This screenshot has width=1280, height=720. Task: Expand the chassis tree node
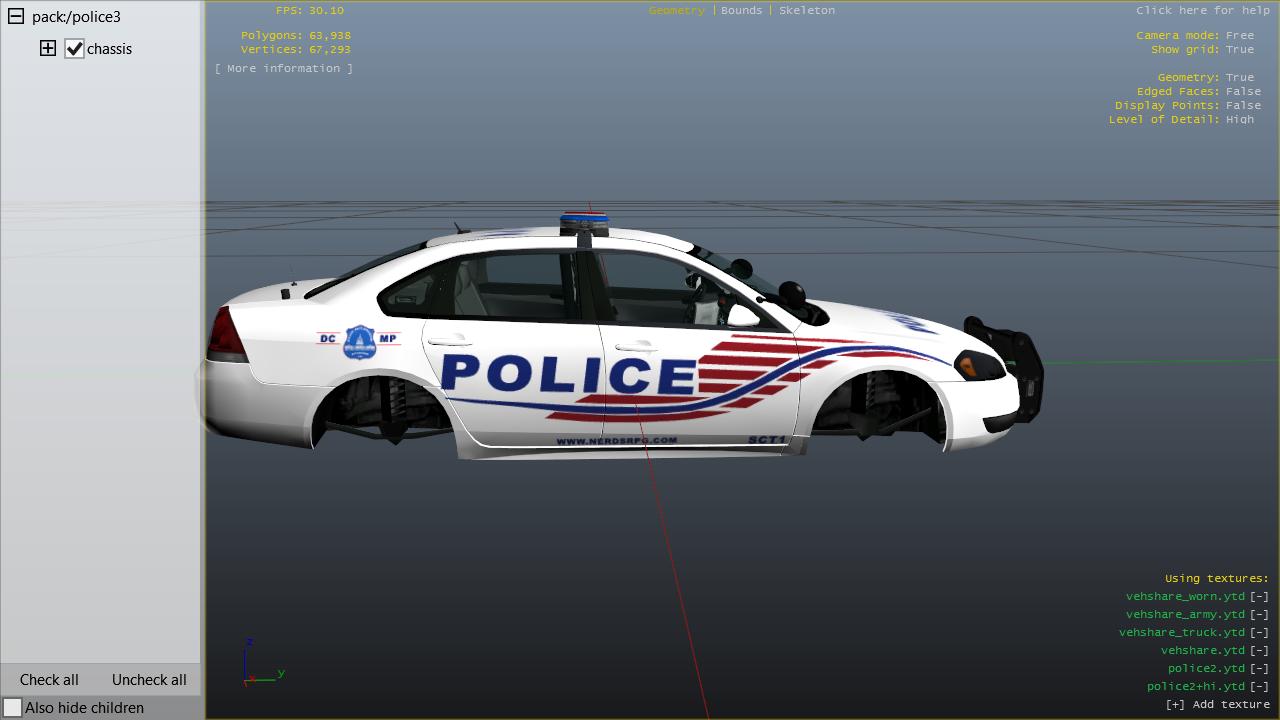click(48, 48)
